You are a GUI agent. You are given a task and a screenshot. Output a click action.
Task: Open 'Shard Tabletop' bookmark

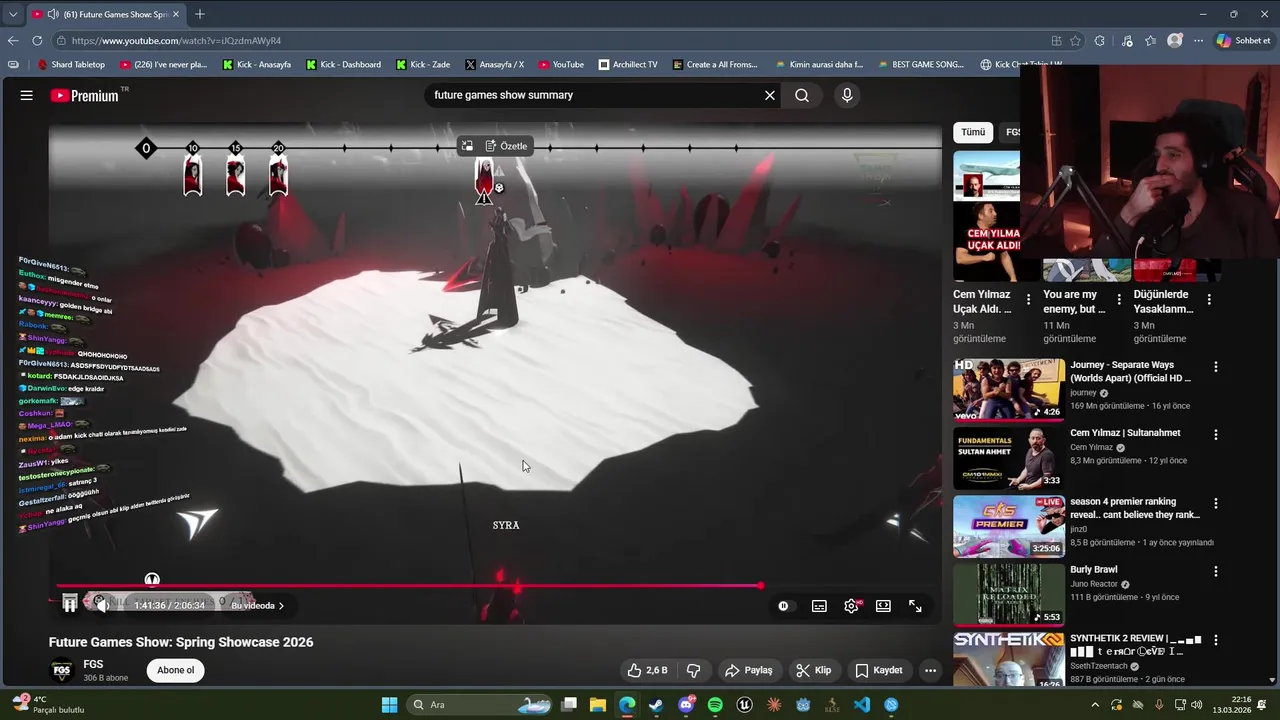[71, 64]
